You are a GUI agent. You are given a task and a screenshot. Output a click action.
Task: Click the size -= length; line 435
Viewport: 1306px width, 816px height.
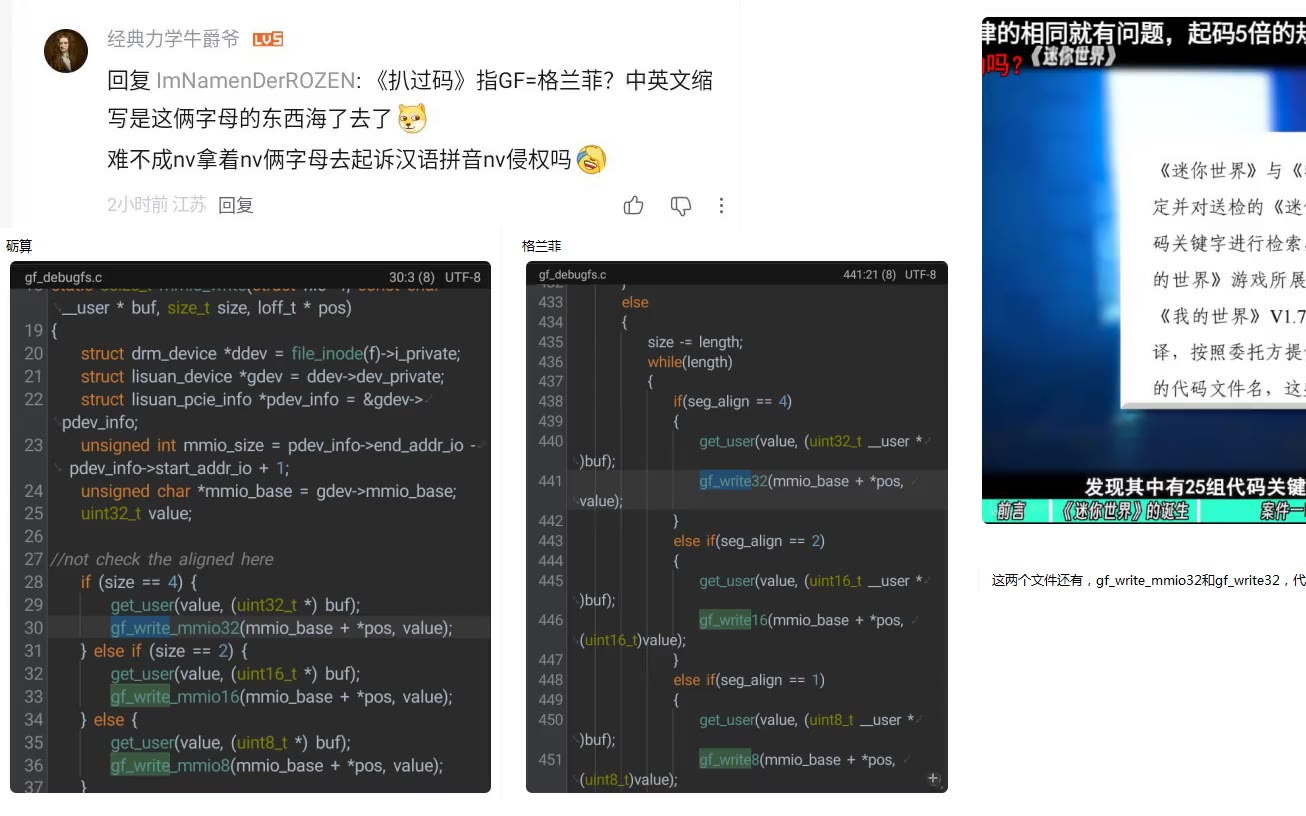point(695,342)
